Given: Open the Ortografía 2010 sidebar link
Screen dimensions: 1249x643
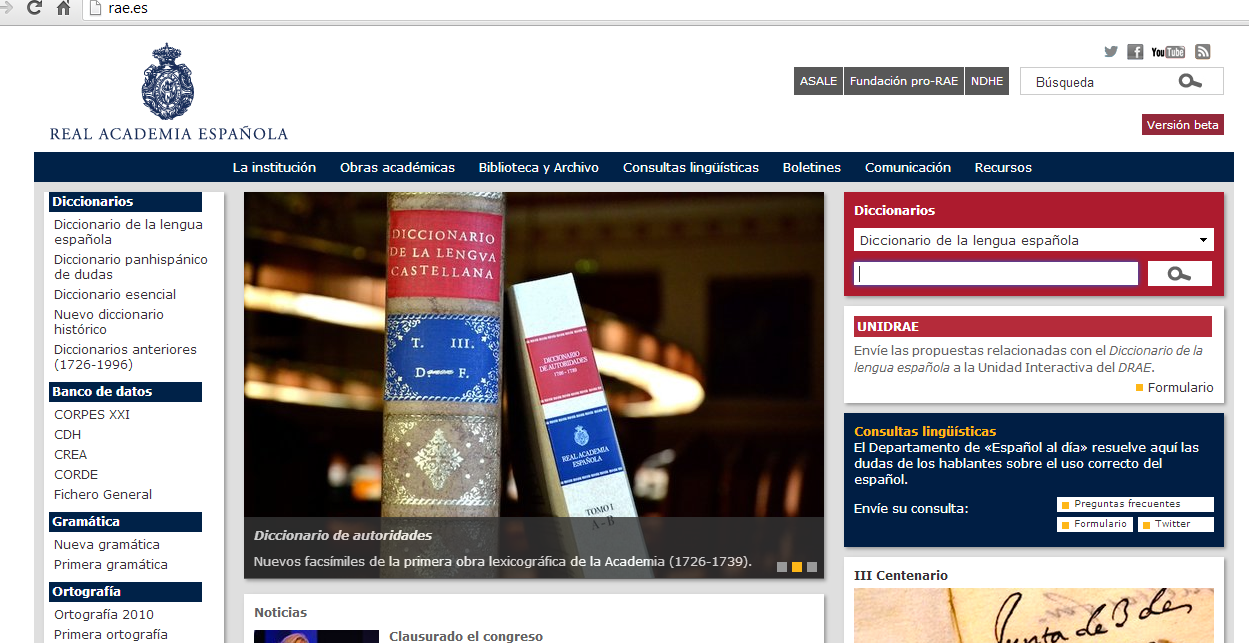Looking at the screenshot, I should (x=104, y=615).
